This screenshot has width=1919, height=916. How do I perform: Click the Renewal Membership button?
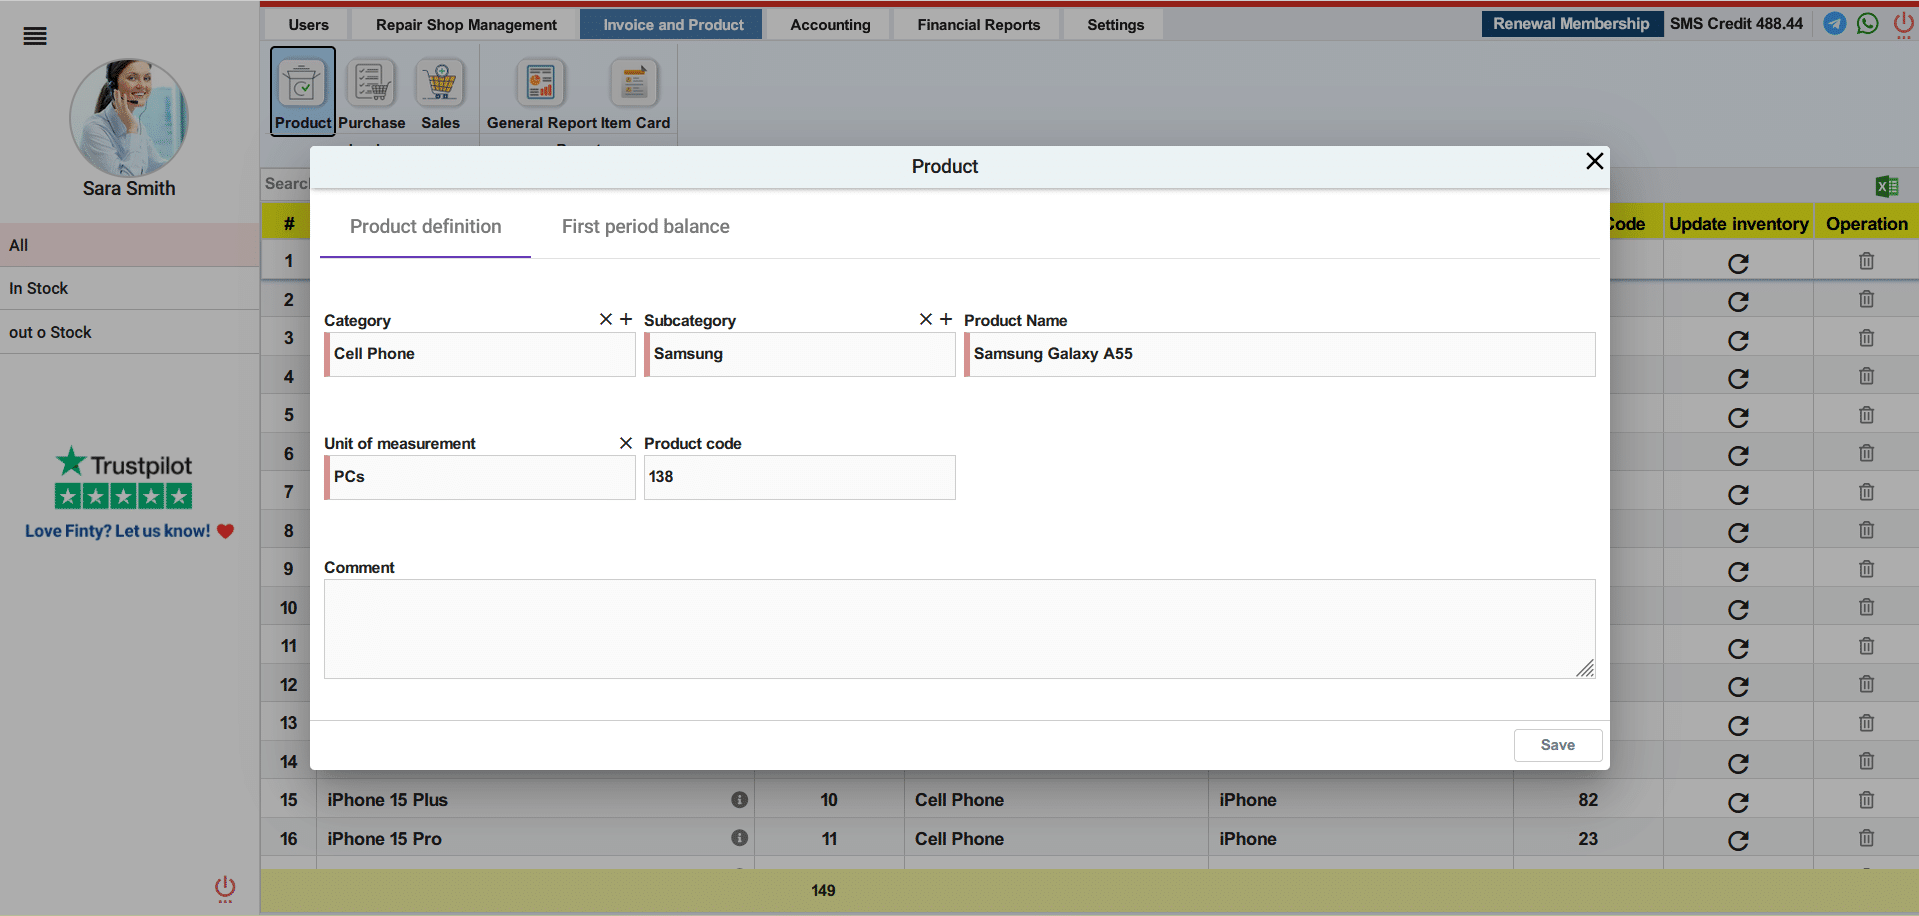tap(1571, 24)
